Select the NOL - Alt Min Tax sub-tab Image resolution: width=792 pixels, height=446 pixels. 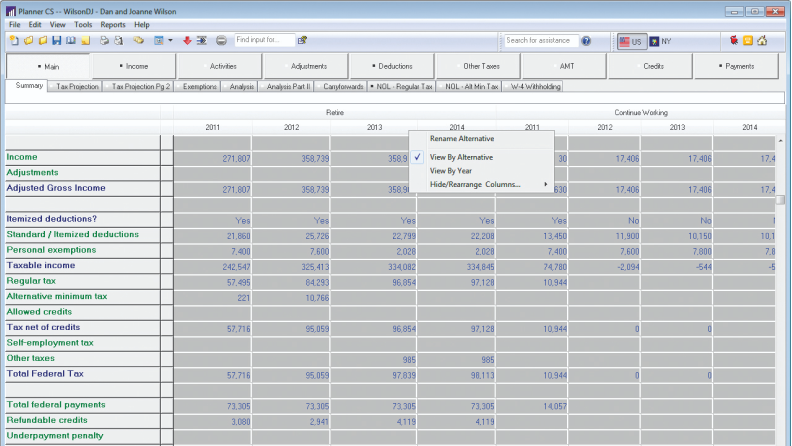[470, 86]
